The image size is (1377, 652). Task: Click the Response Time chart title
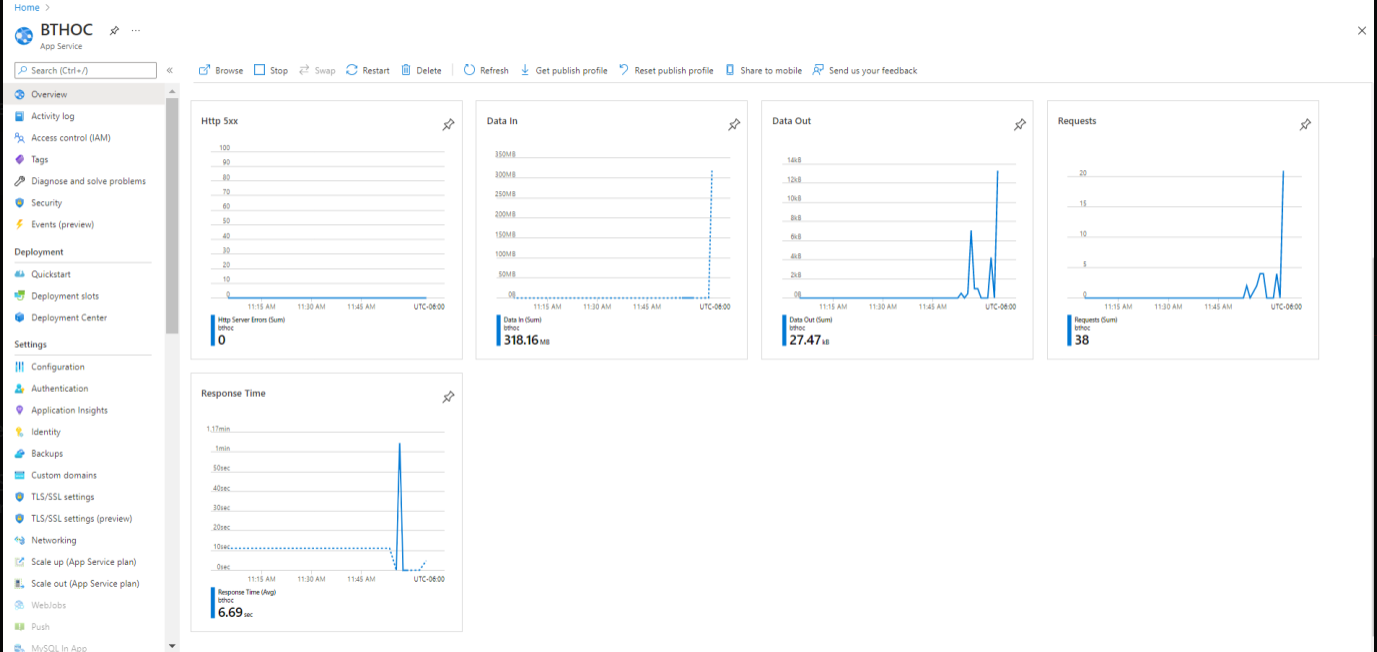coord(233,393)
